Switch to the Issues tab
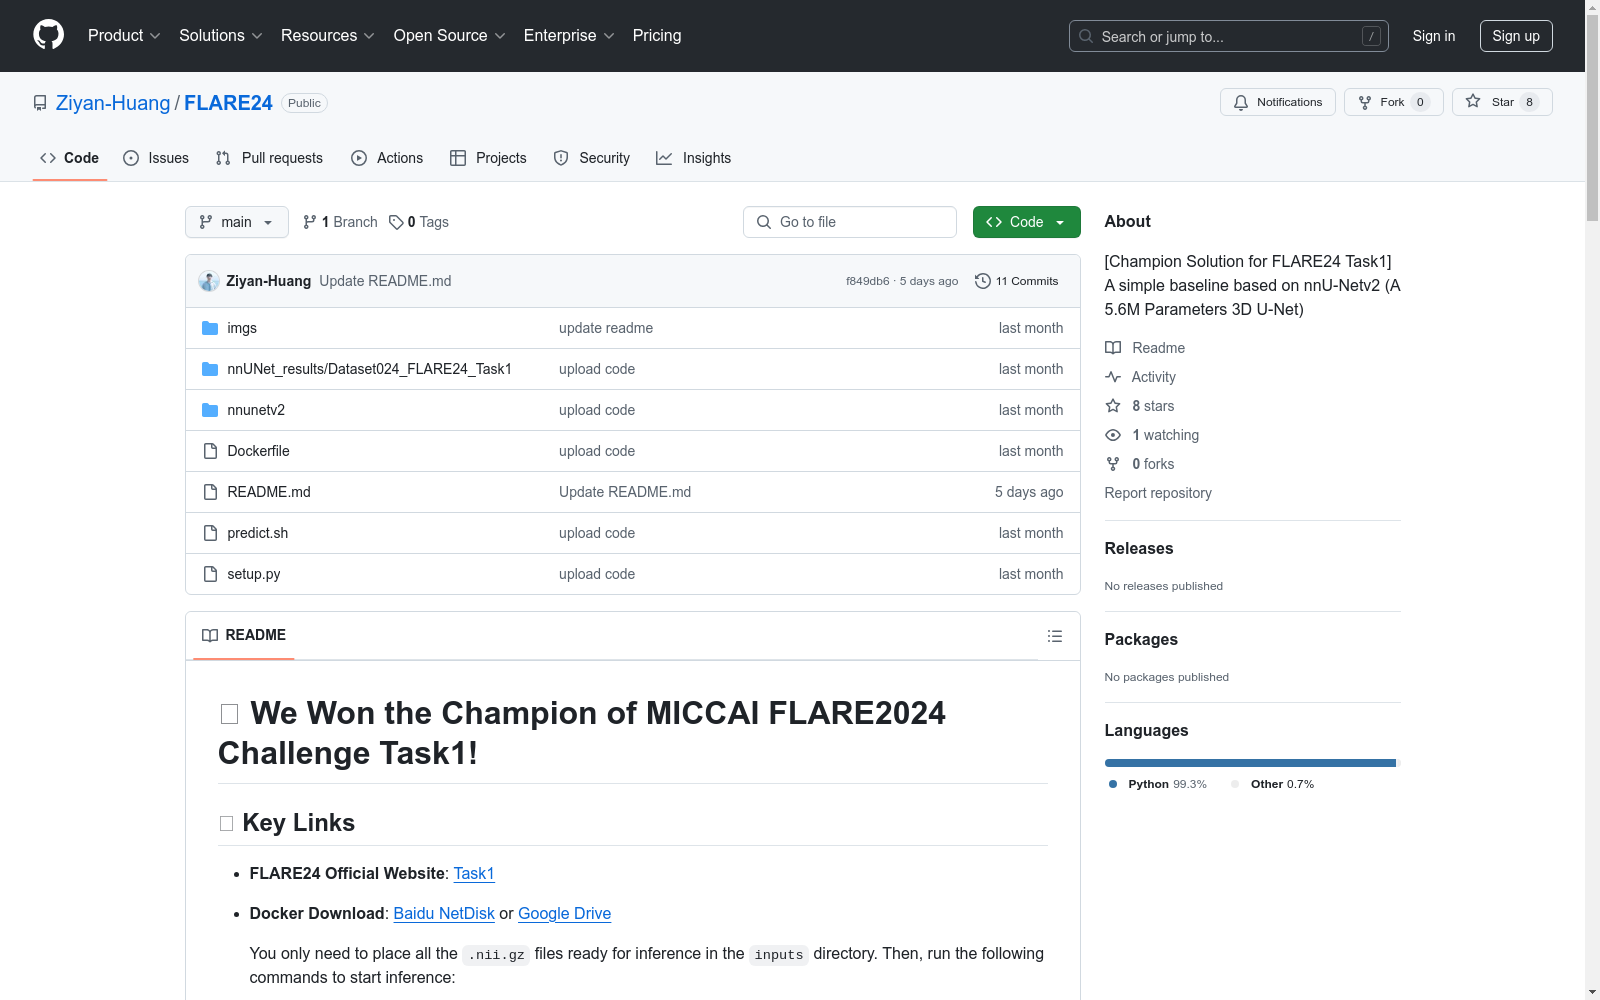The width and height of the screenshot is (1600, 1000). point(156,158)
